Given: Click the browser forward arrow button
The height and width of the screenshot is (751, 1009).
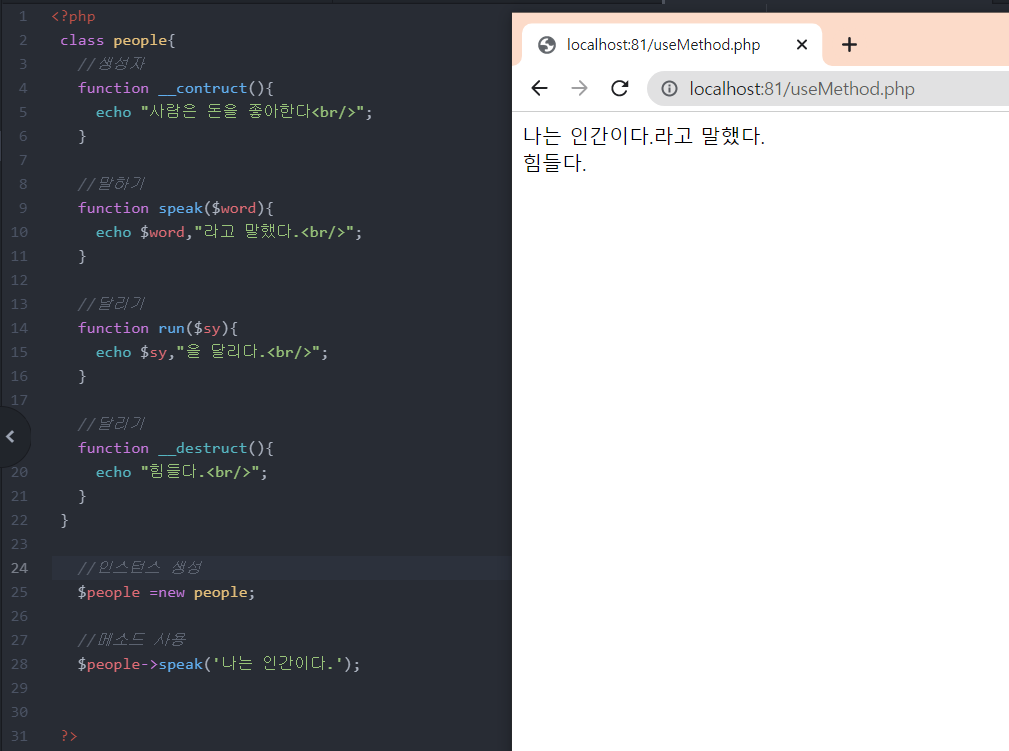Looking at the screenshot, I should (579, 88).
